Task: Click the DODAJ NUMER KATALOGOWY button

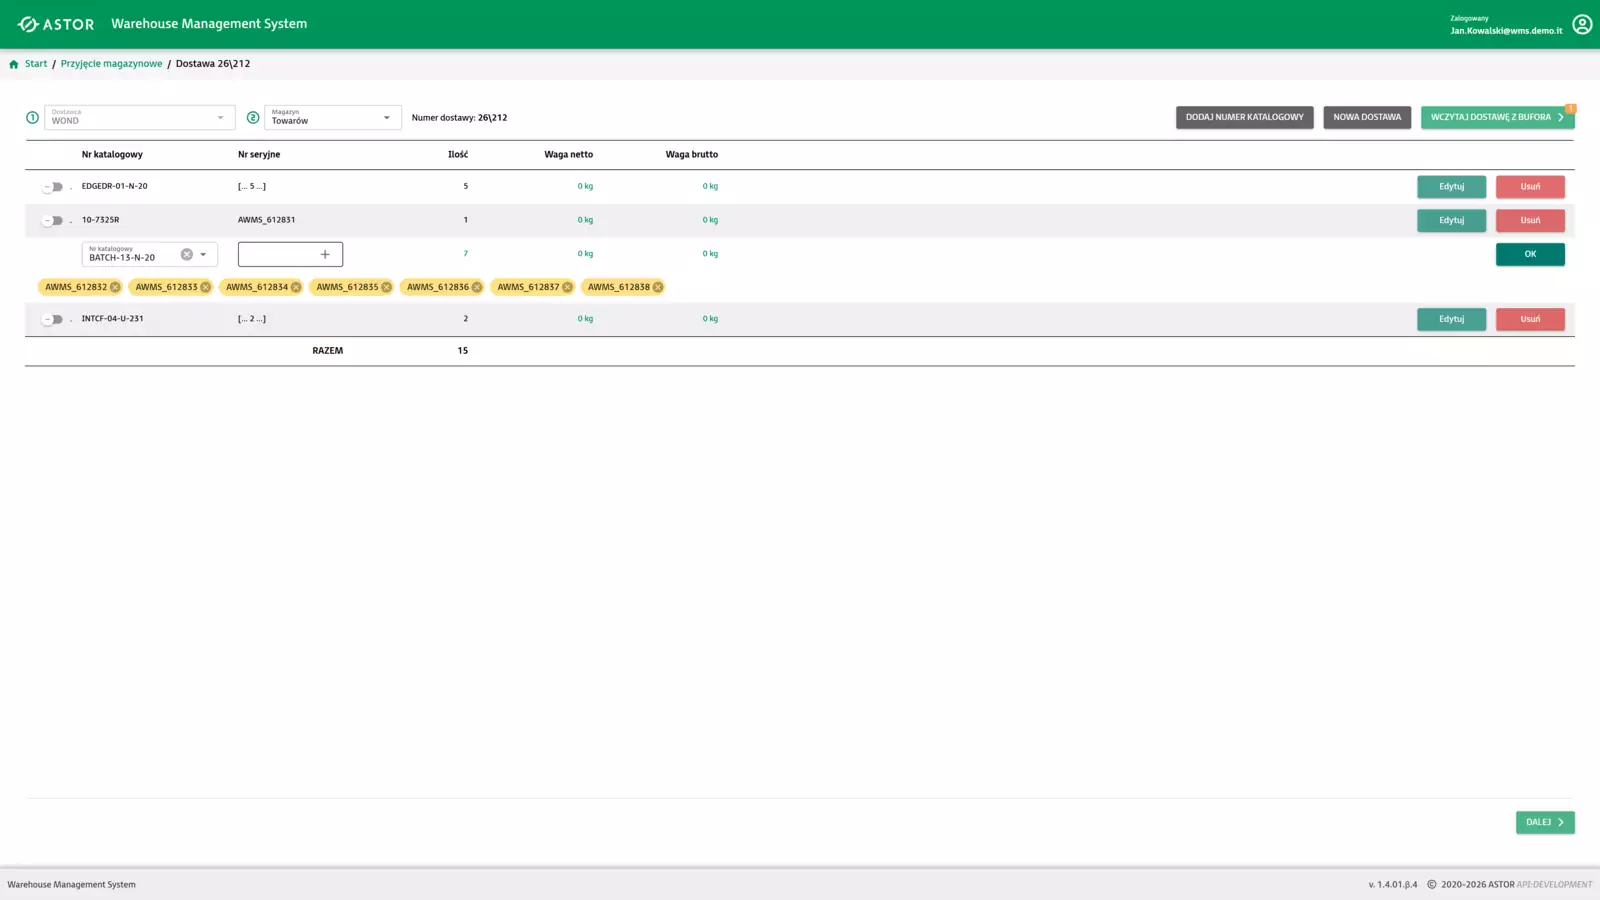Action: click(x=1244, y=117)
